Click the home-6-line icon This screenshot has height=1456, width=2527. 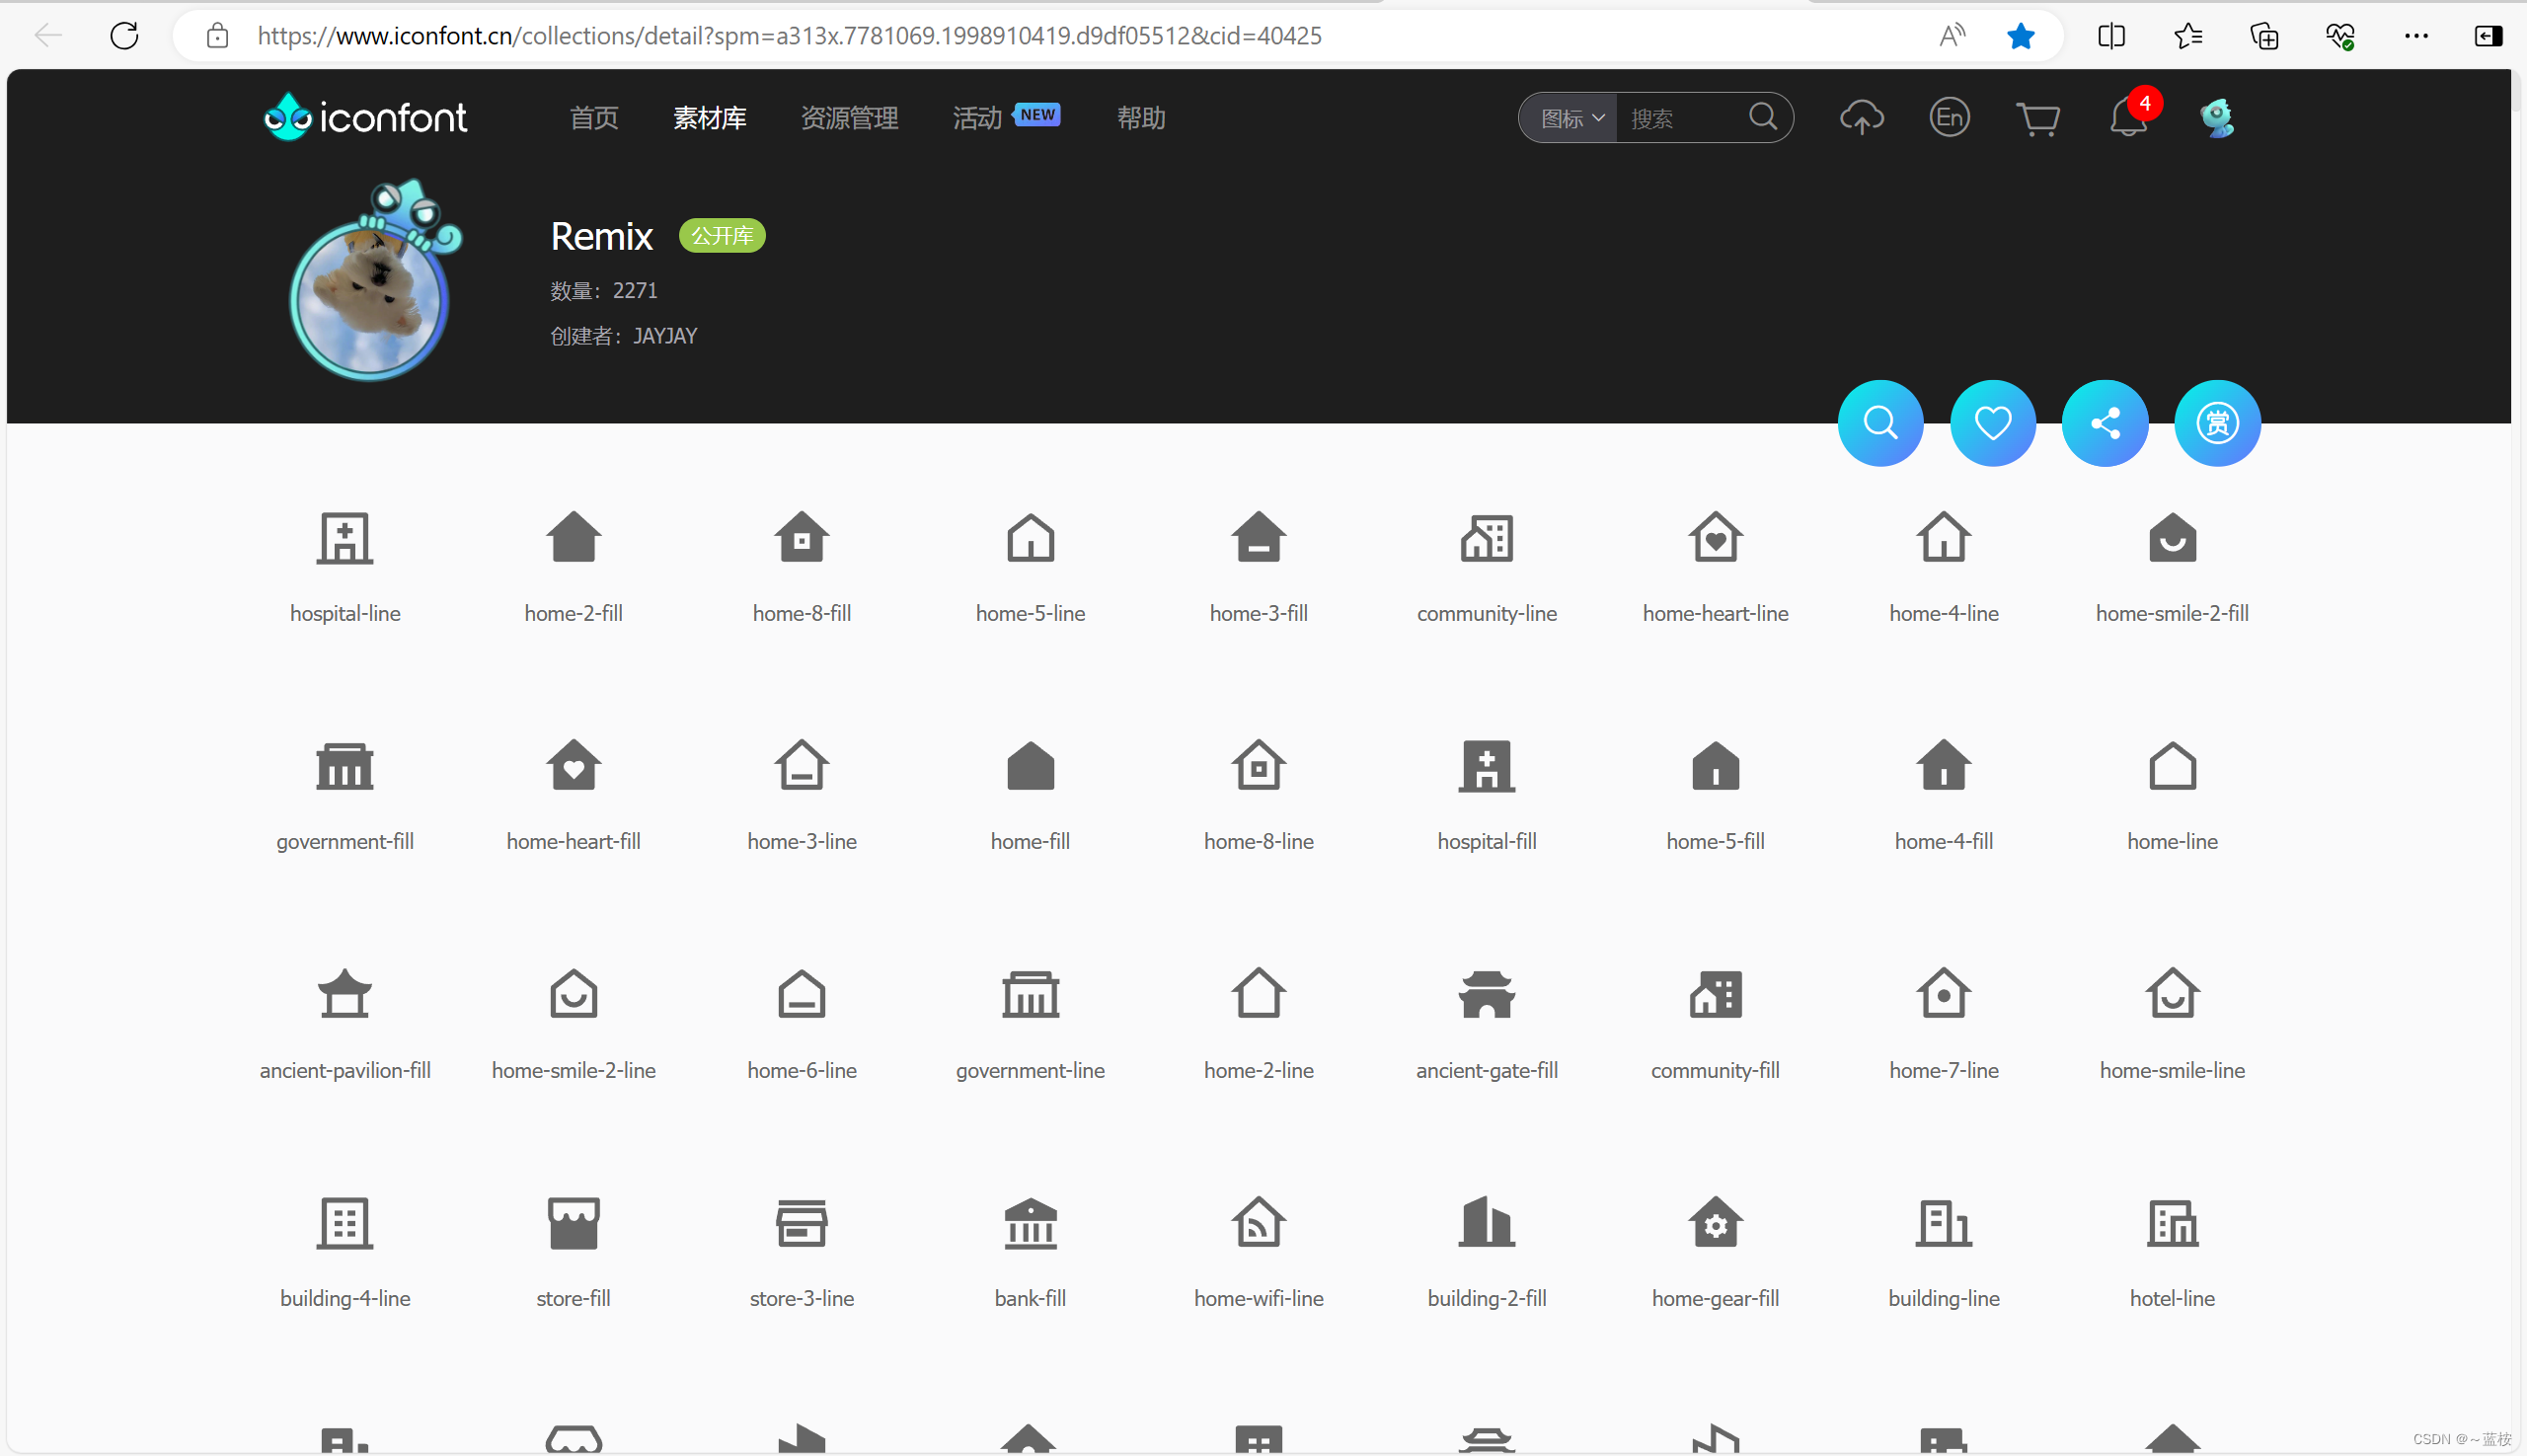coord(802,994)
